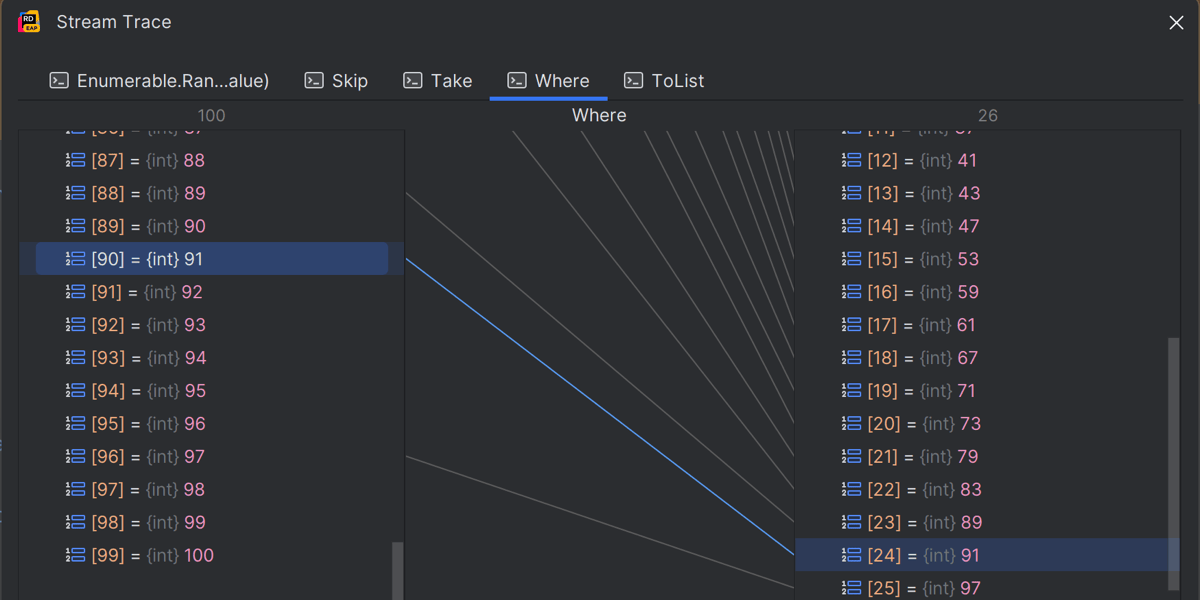The width and height of the screenshot is (1200, 600).
Task: Click the icon beside result [18] = 67
Action: (852, 358)
